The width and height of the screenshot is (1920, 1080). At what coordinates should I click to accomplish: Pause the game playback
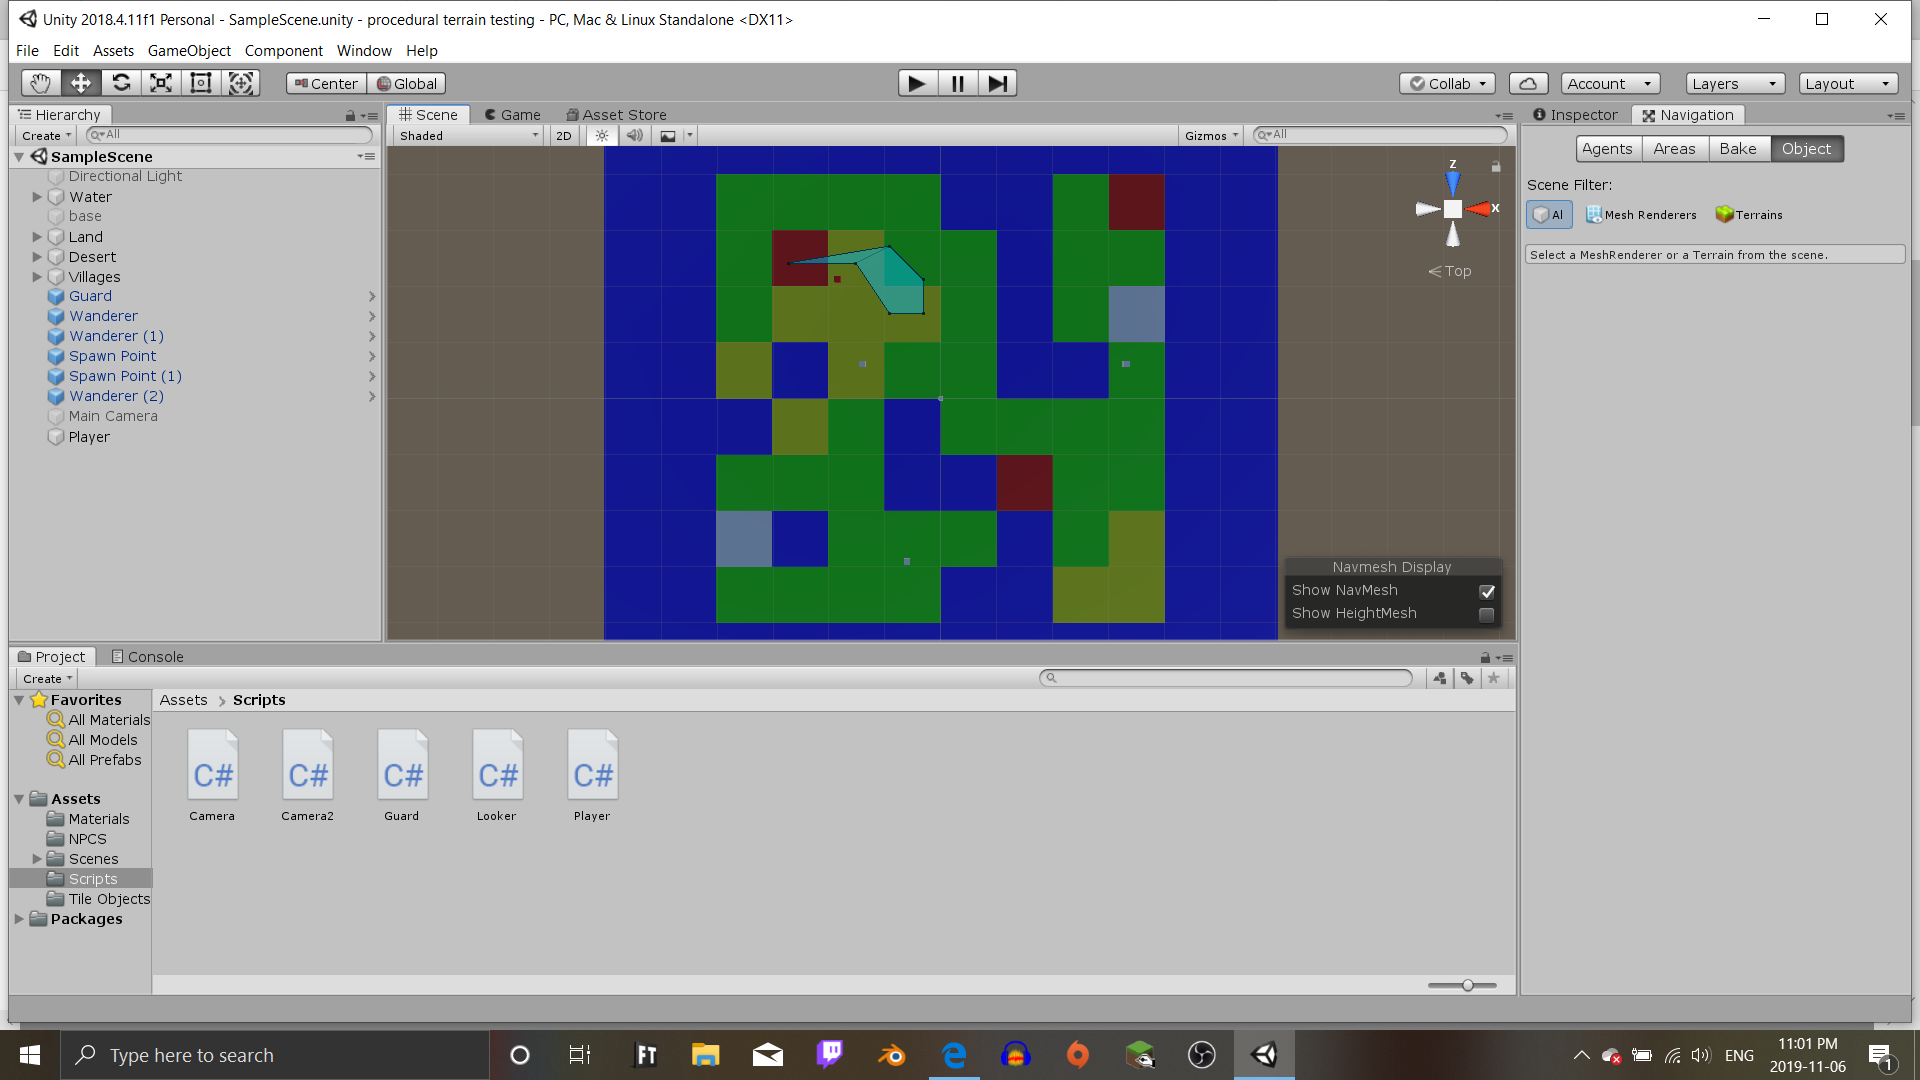tap(956, 83)
